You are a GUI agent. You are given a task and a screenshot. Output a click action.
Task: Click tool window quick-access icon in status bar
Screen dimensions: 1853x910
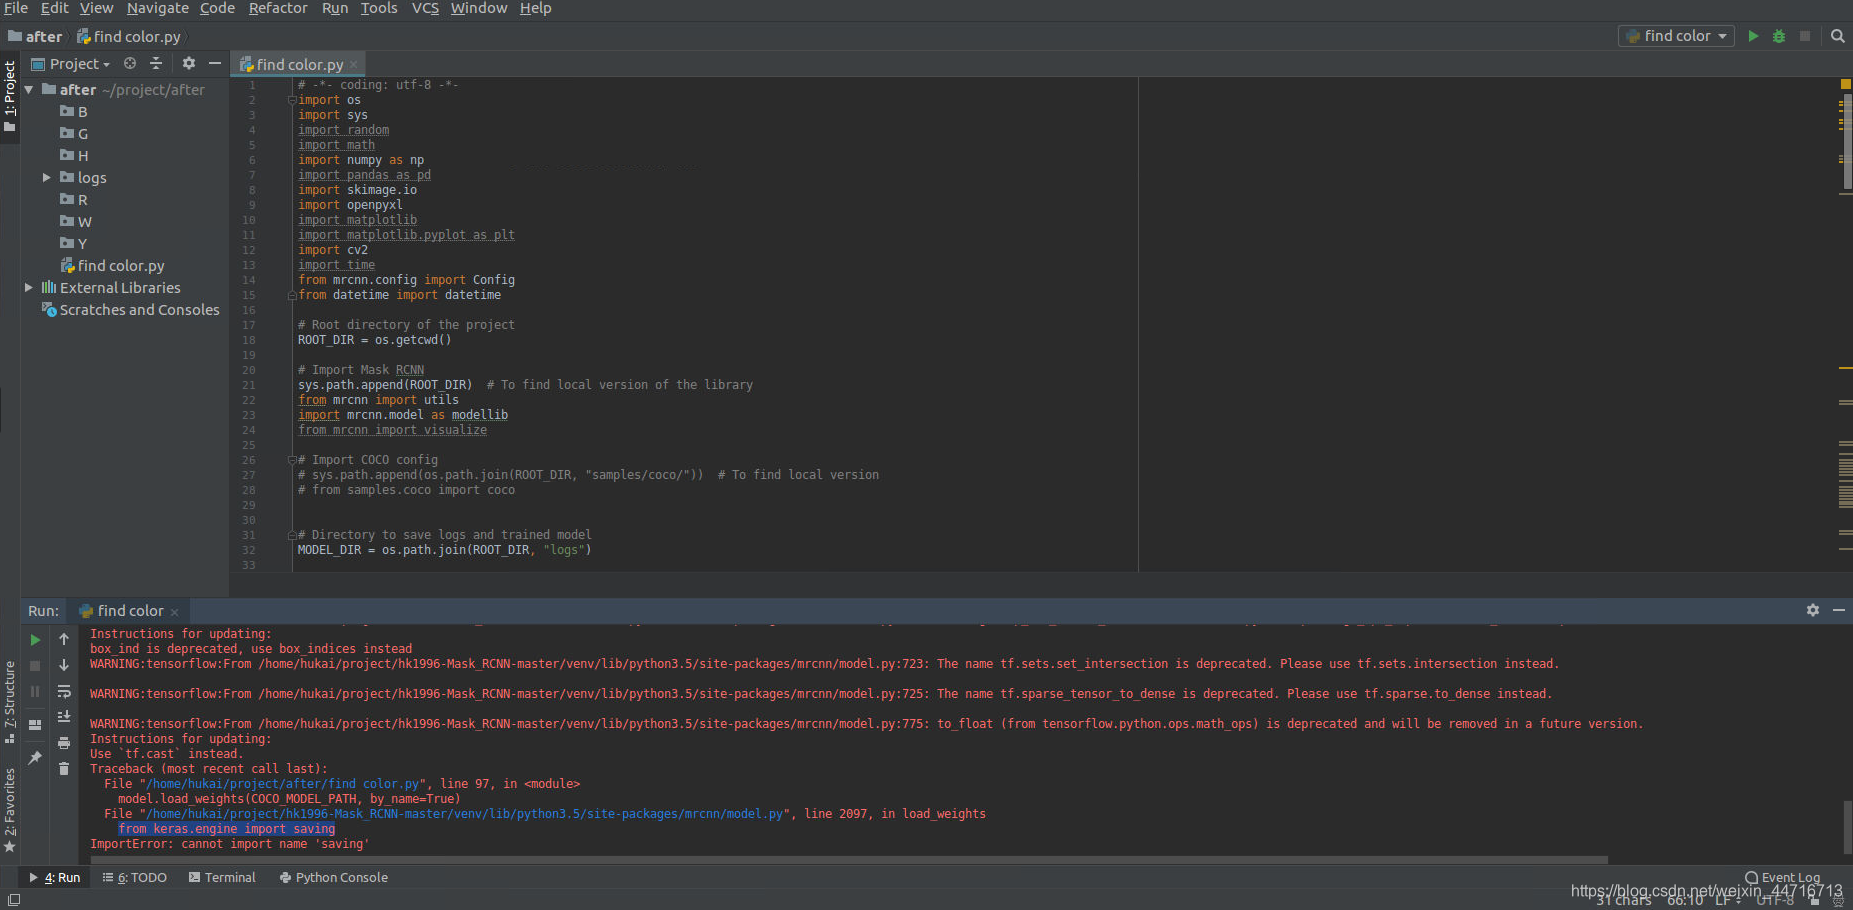tap(14, 900)
